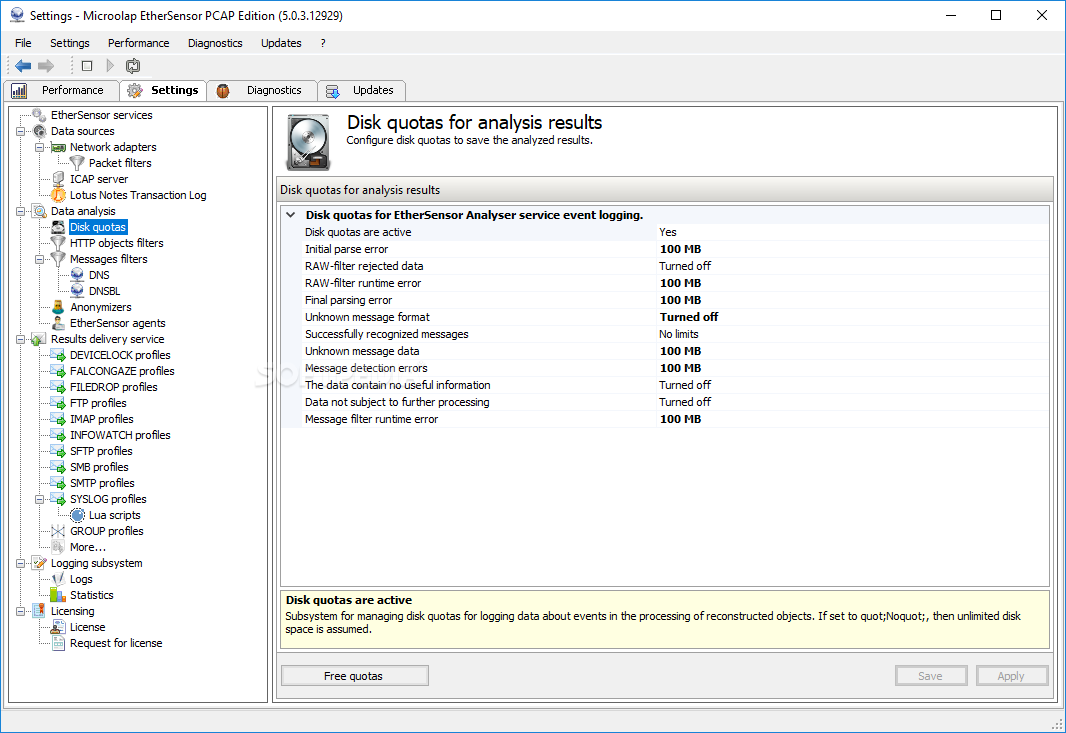Viewport: 1066px width, 733px height.
Task: Open the Settings menu in menu bar
Action: click(69, 43)
